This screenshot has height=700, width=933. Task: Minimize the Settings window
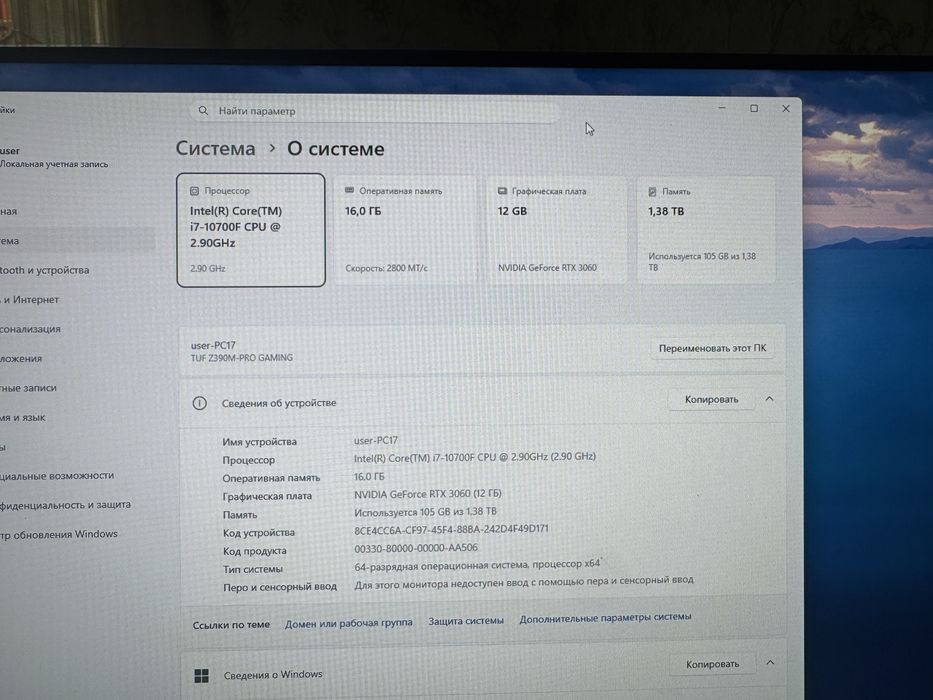click(722, 108)
